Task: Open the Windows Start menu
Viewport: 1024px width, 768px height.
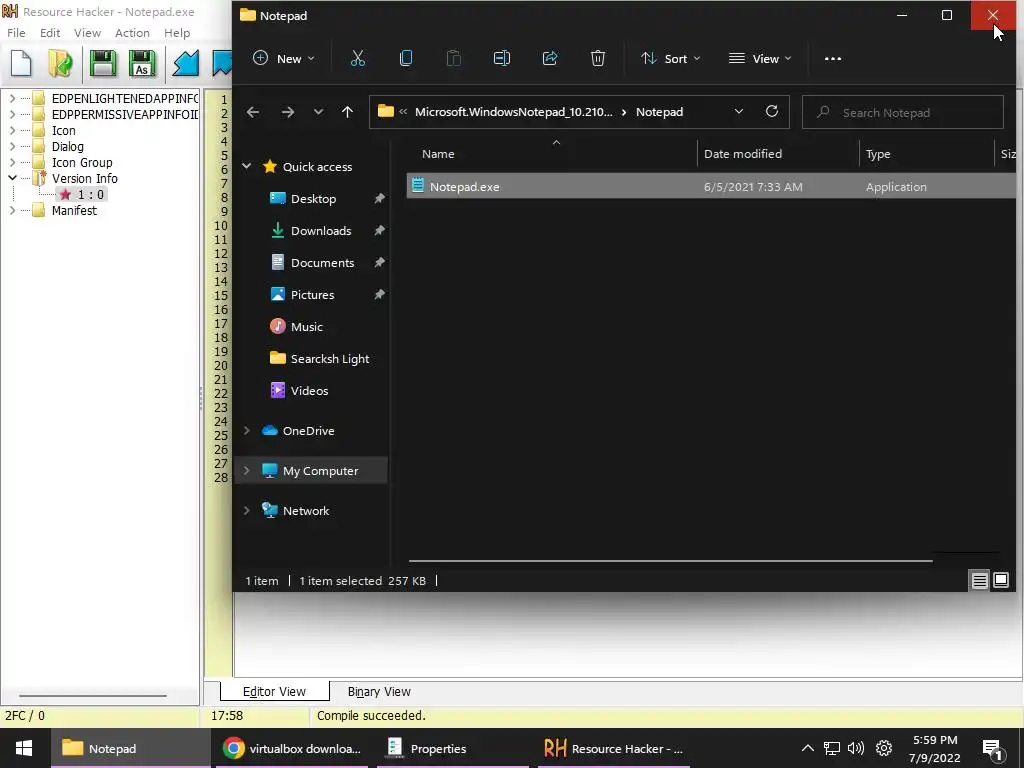Action: click(x=25, y=748)
